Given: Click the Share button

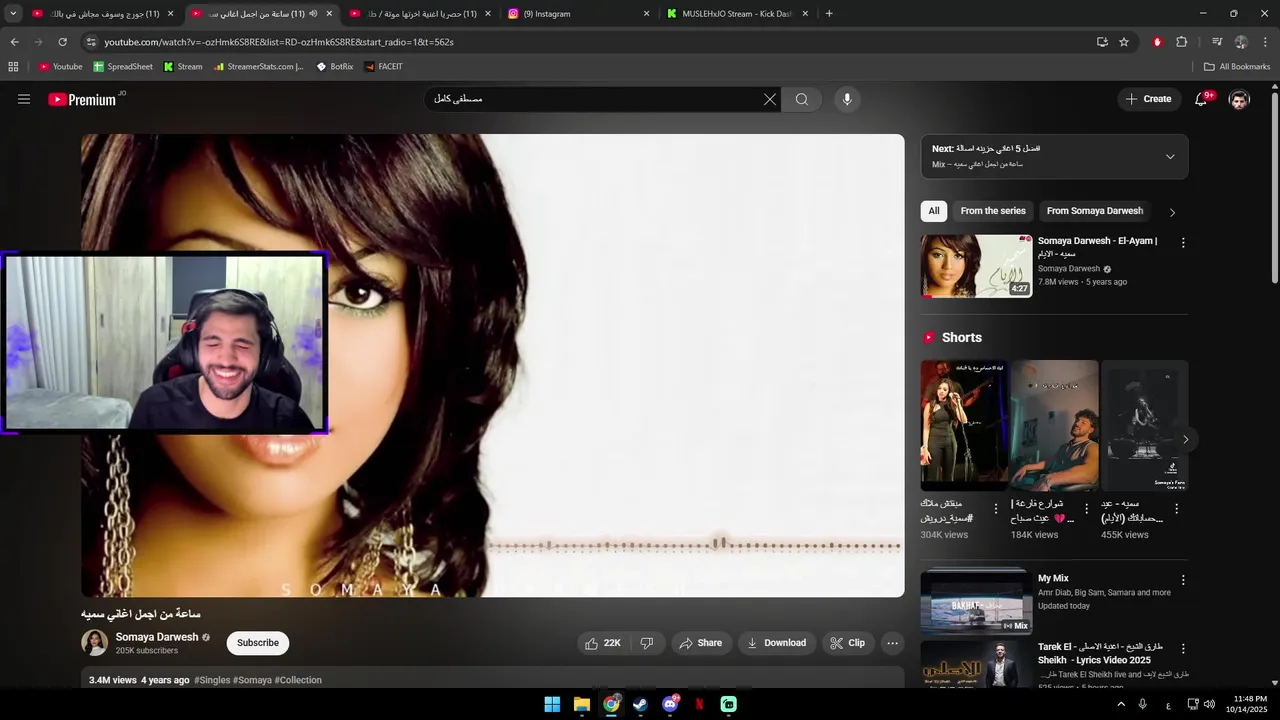Looking at the screenshot, I should 700,643.
